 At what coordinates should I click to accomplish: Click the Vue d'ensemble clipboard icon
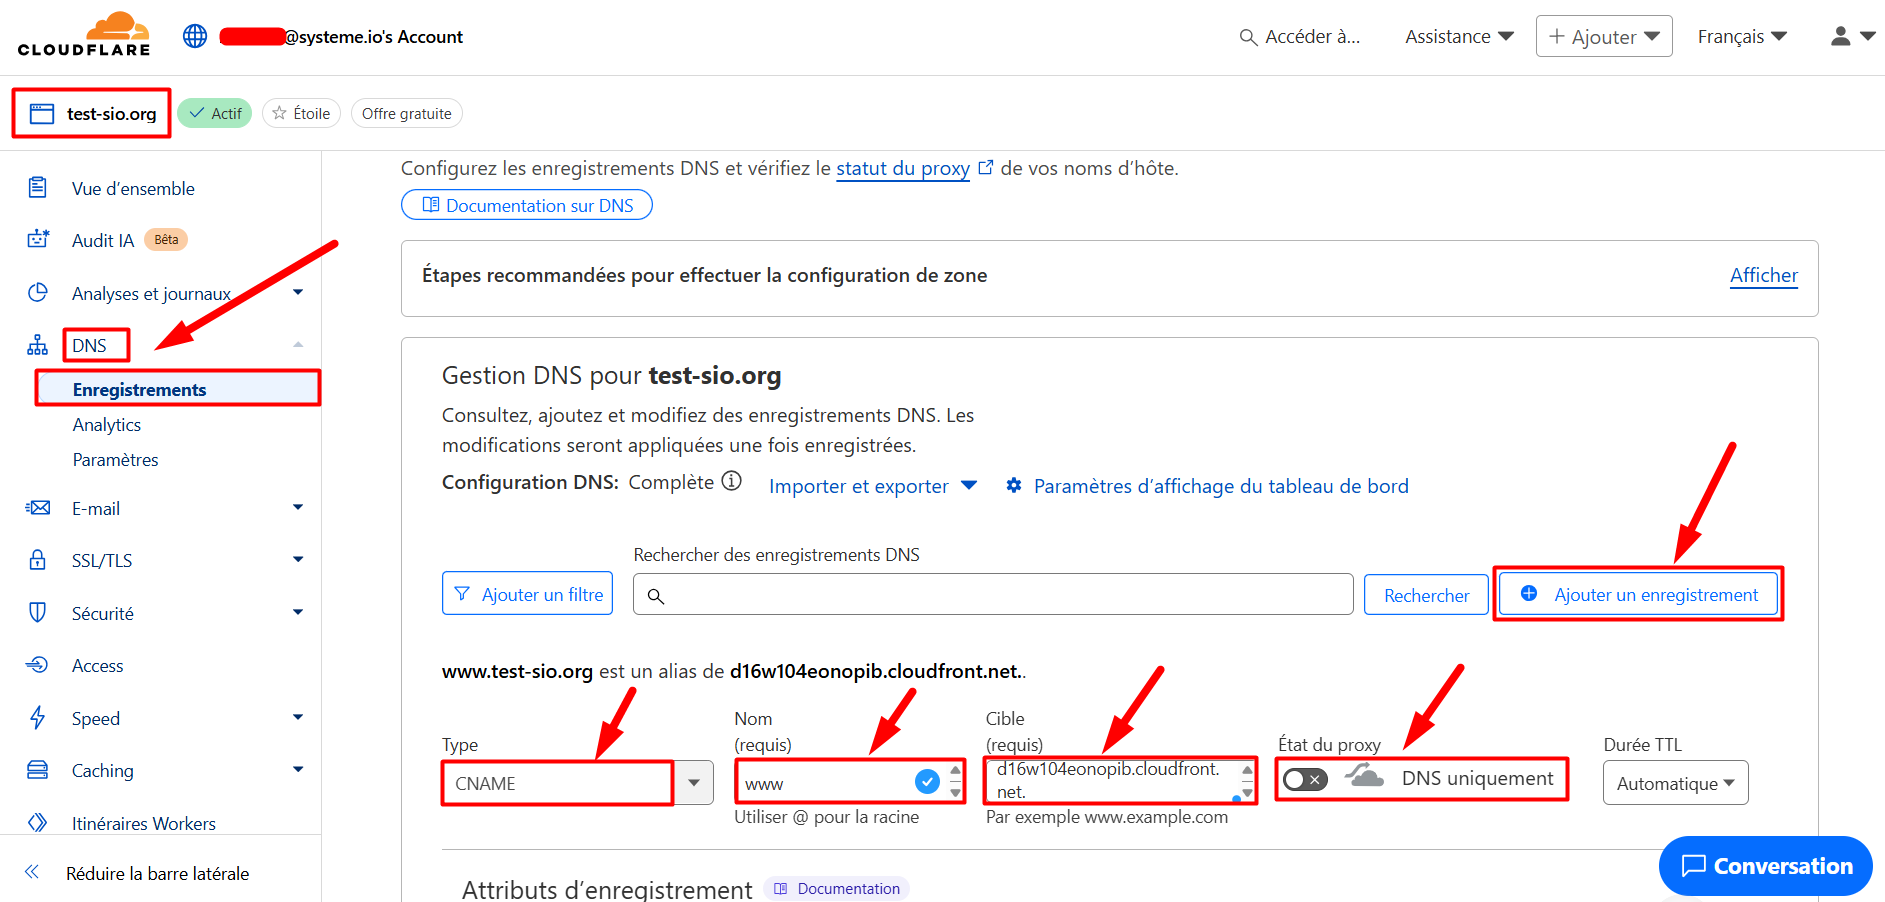38,187
